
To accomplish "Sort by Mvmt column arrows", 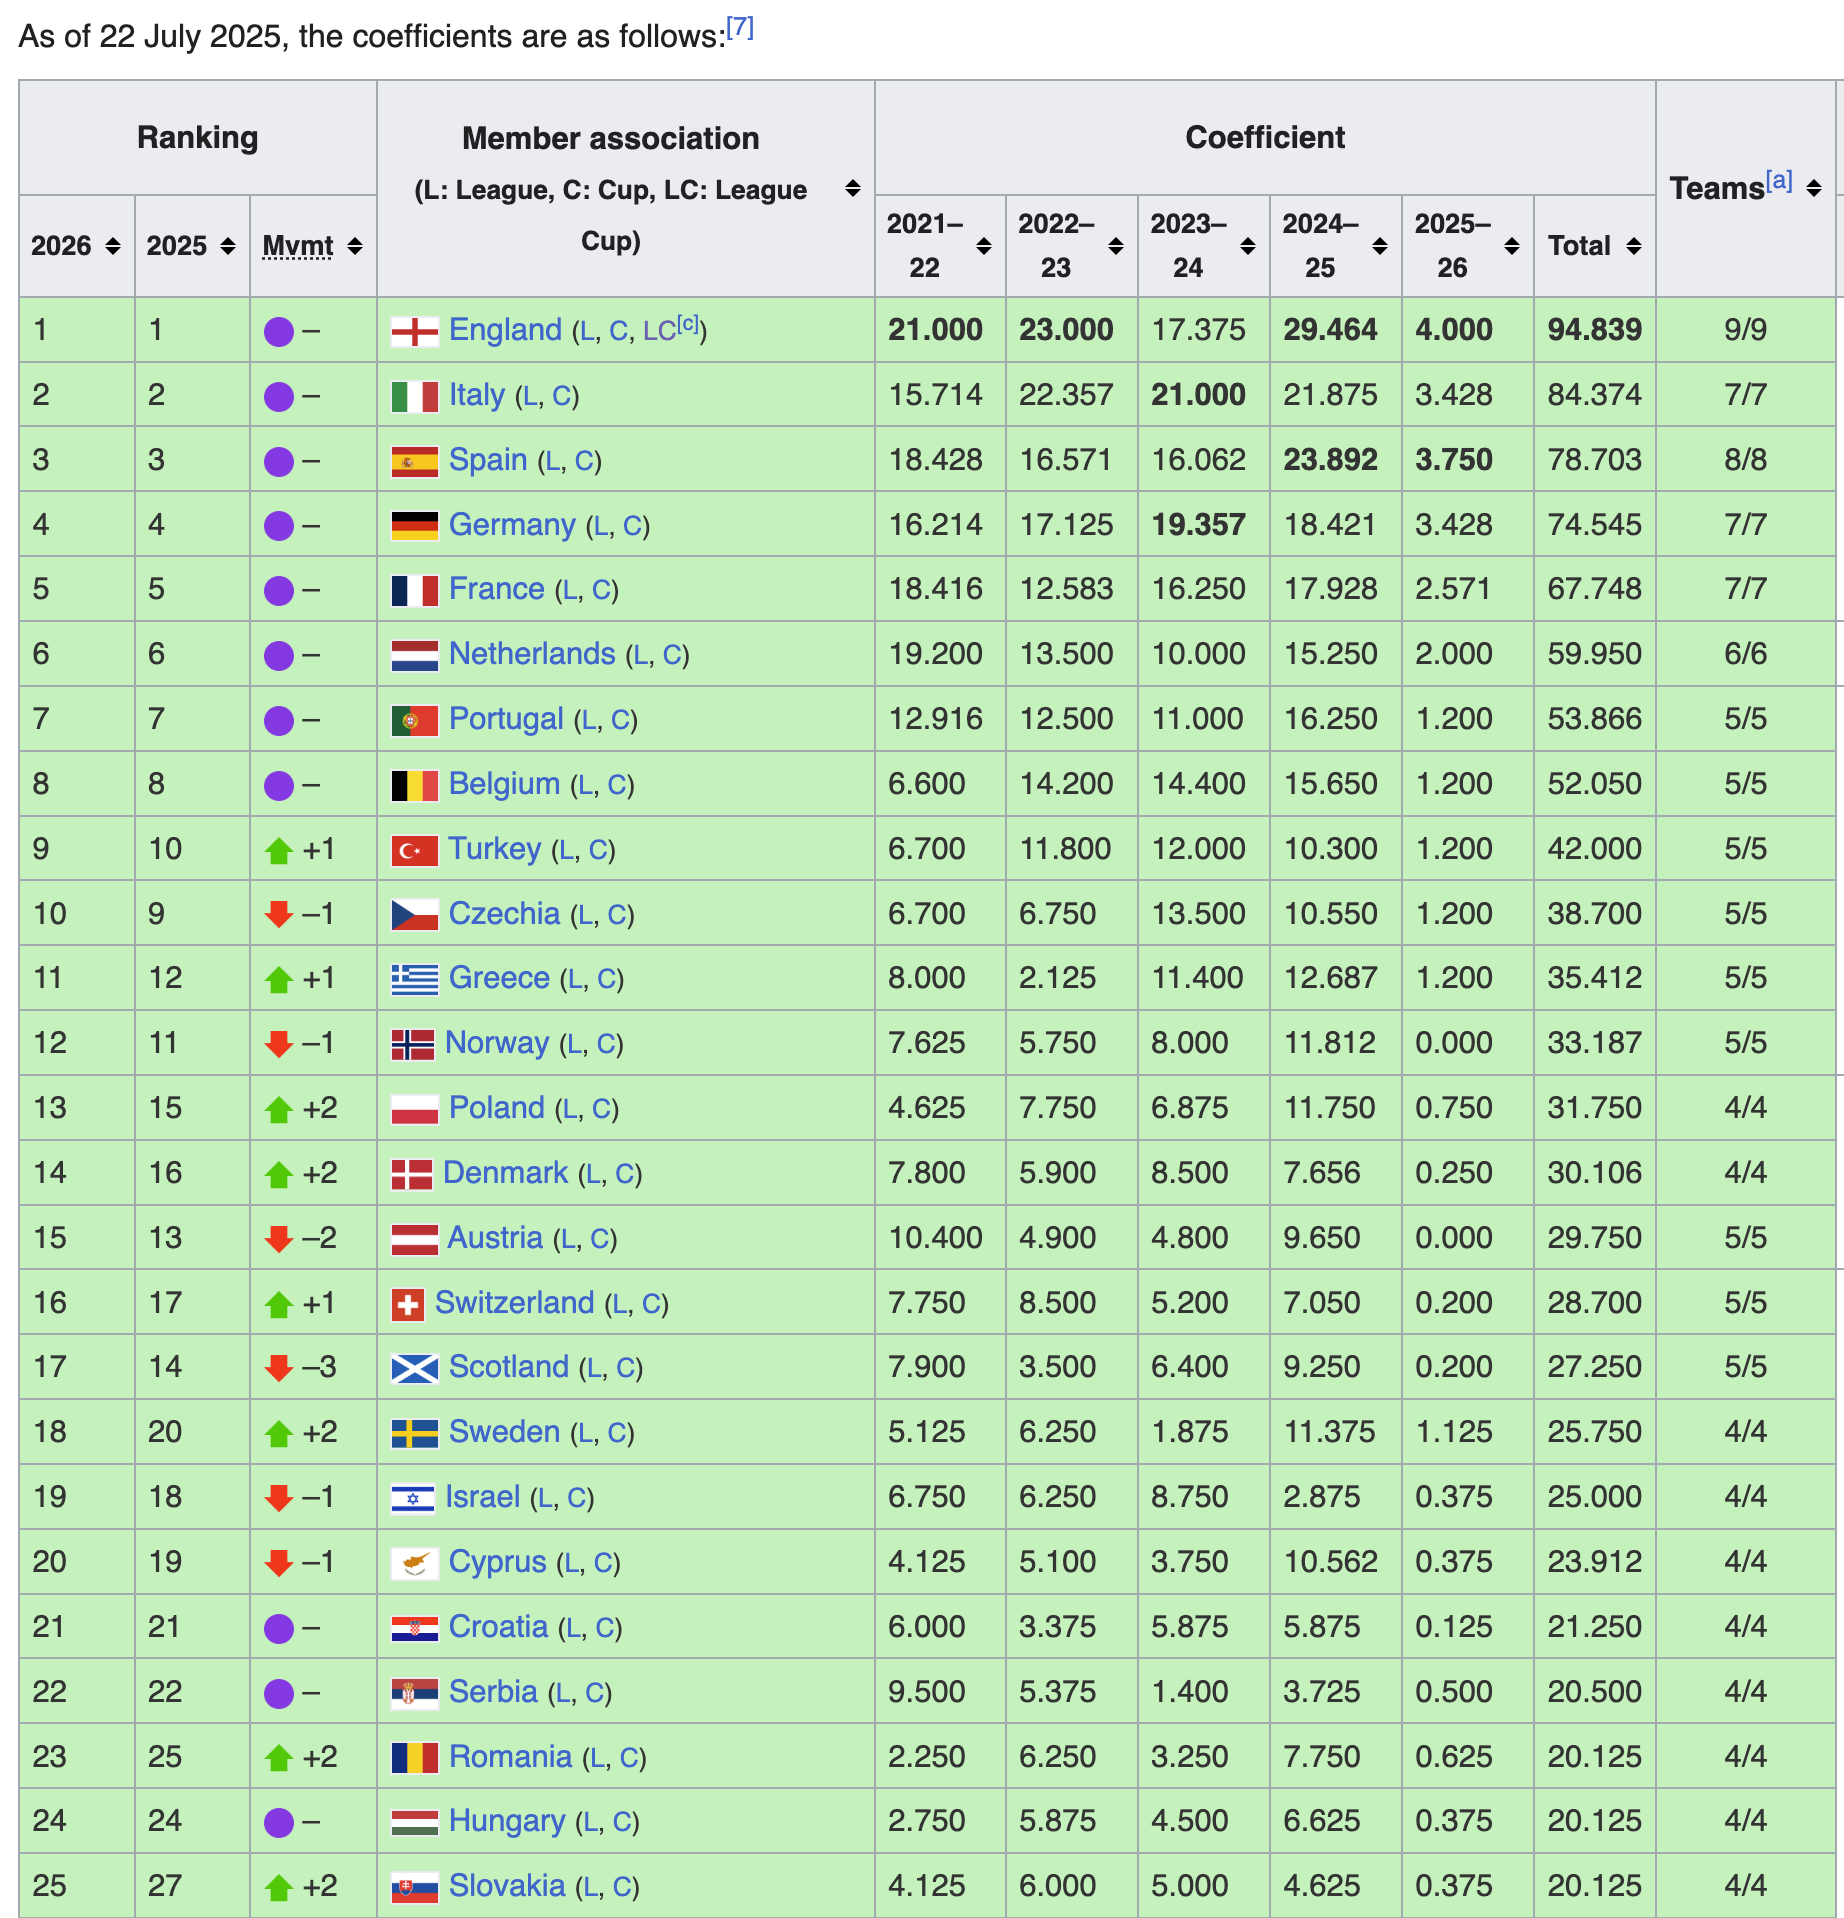I will 355,246.
